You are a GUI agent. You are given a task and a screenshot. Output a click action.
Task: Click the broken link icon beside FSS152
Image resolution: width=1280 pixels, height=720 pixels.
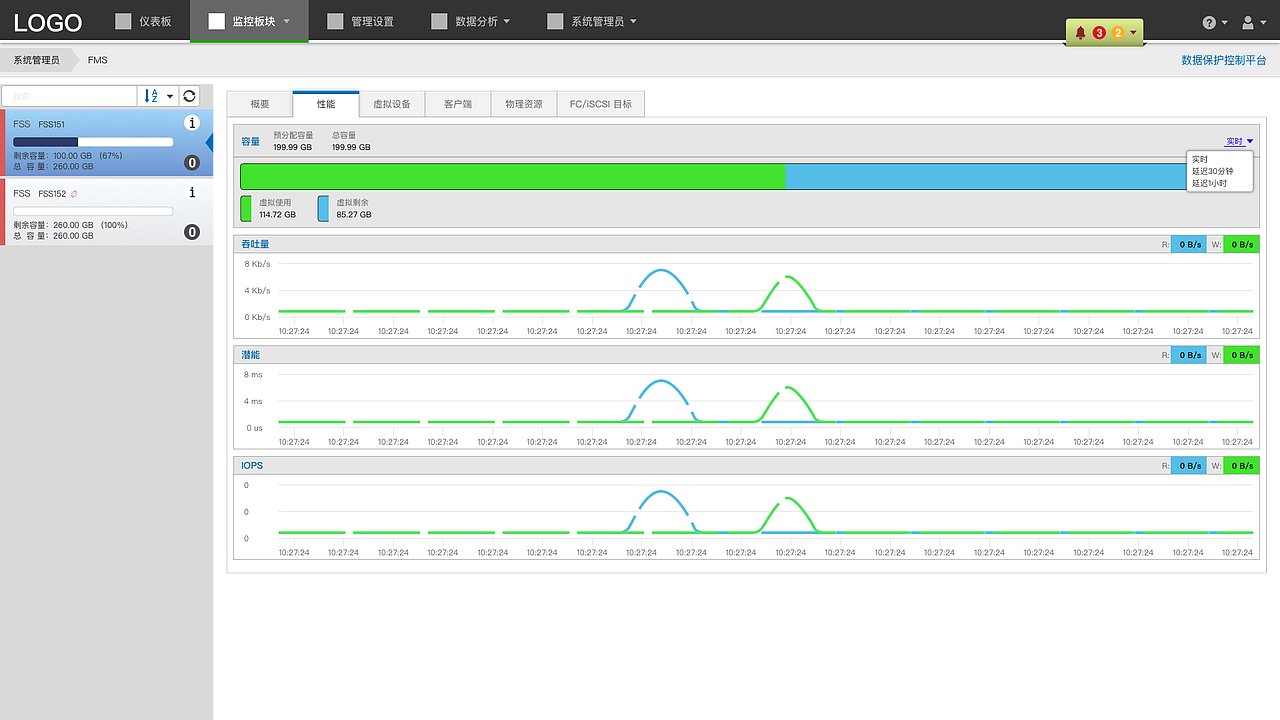pos(74,193)
